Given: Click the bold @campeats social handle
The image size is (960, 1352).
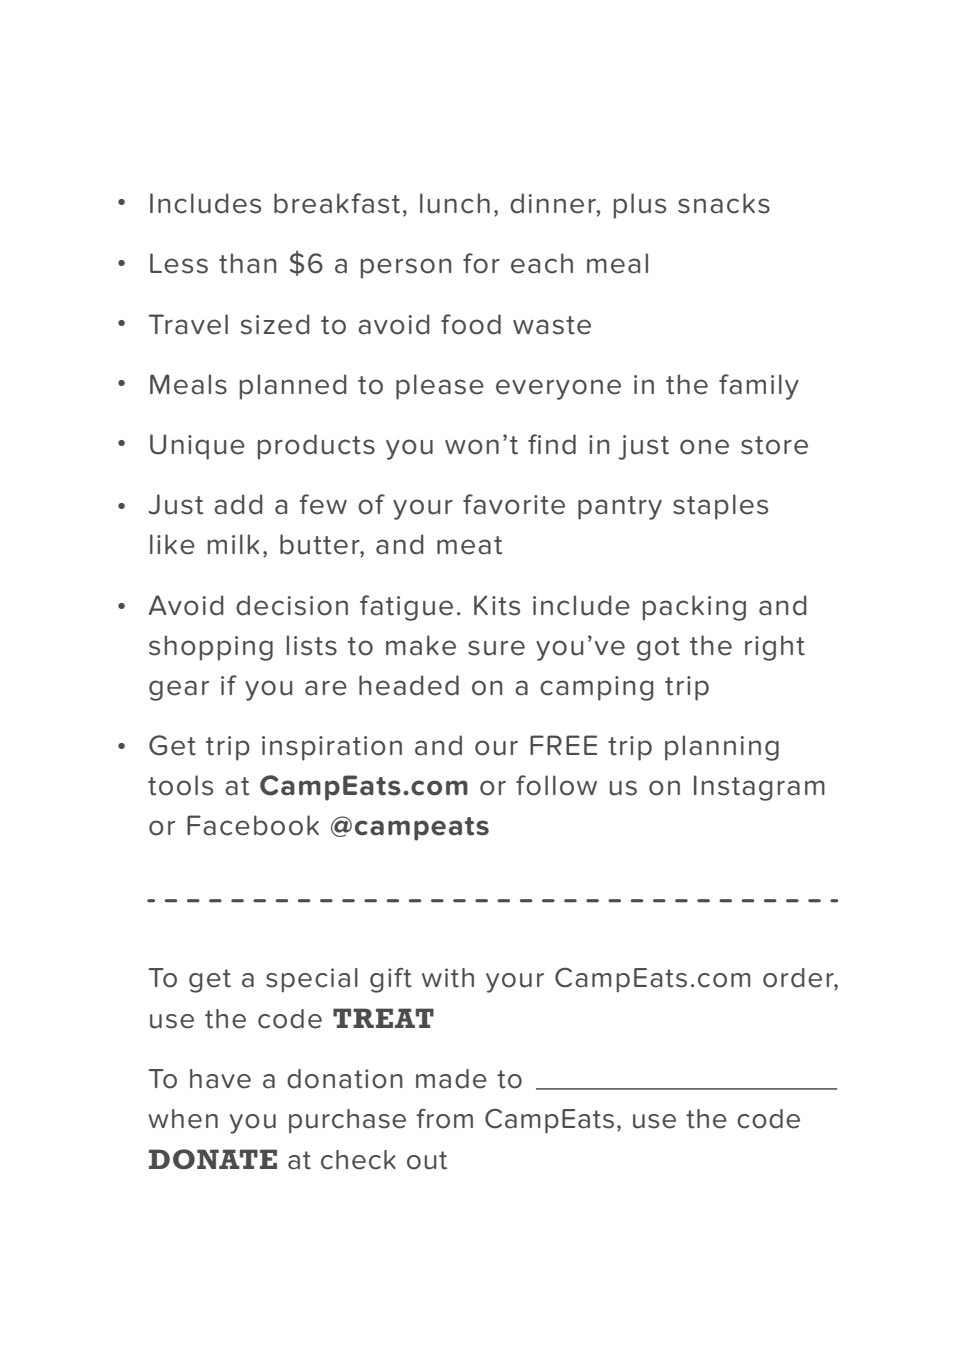Looking at the screenshot, I should click(x=409, y=826).
